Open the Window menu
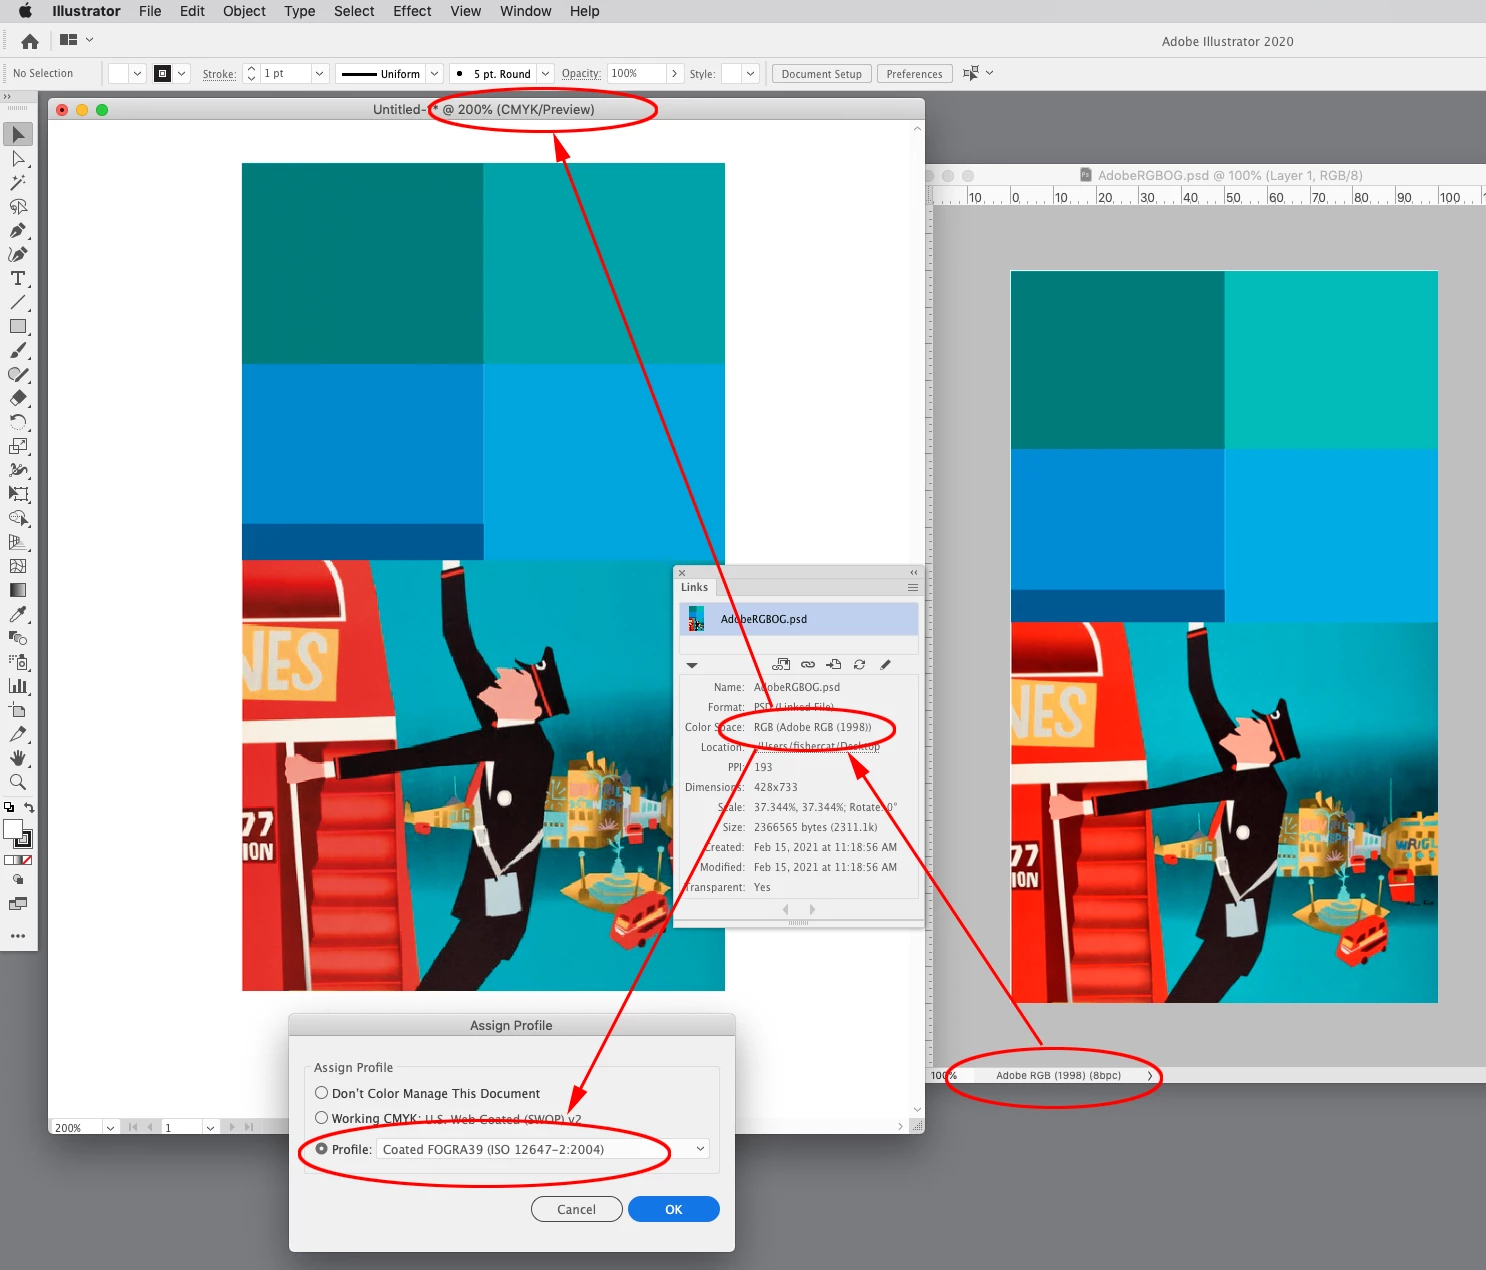 (x=525, y=11)
